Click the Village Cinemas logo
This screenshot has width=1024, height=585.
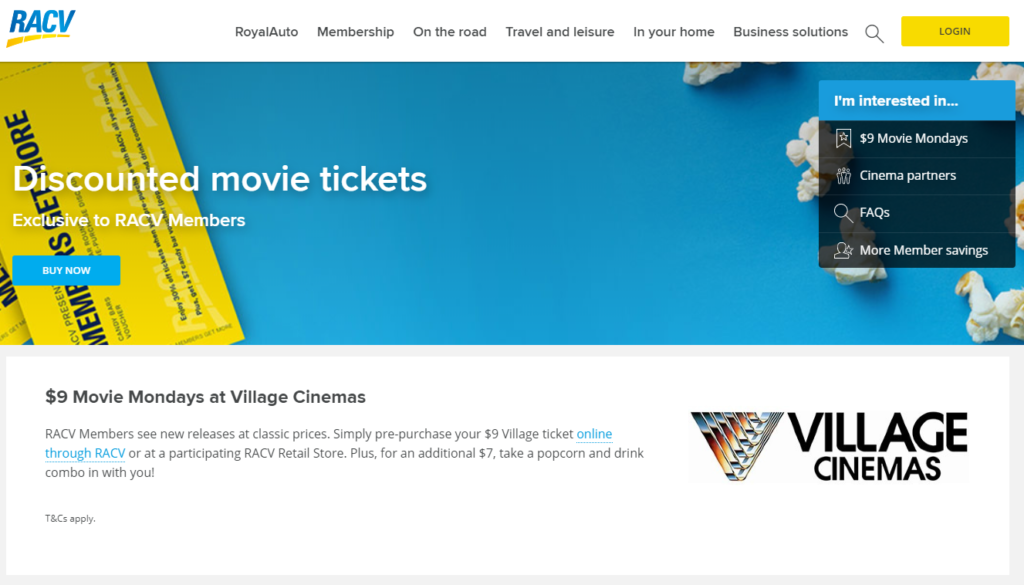[x=828, y=446]
